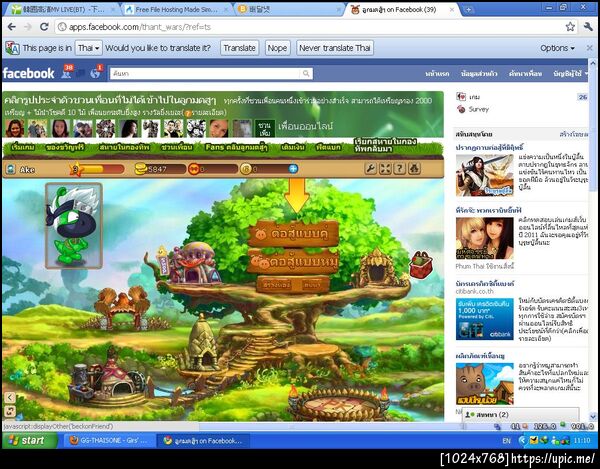Reload the page with the refresh icon
Viewport: 600px width, 469px height.
[44, 27]
